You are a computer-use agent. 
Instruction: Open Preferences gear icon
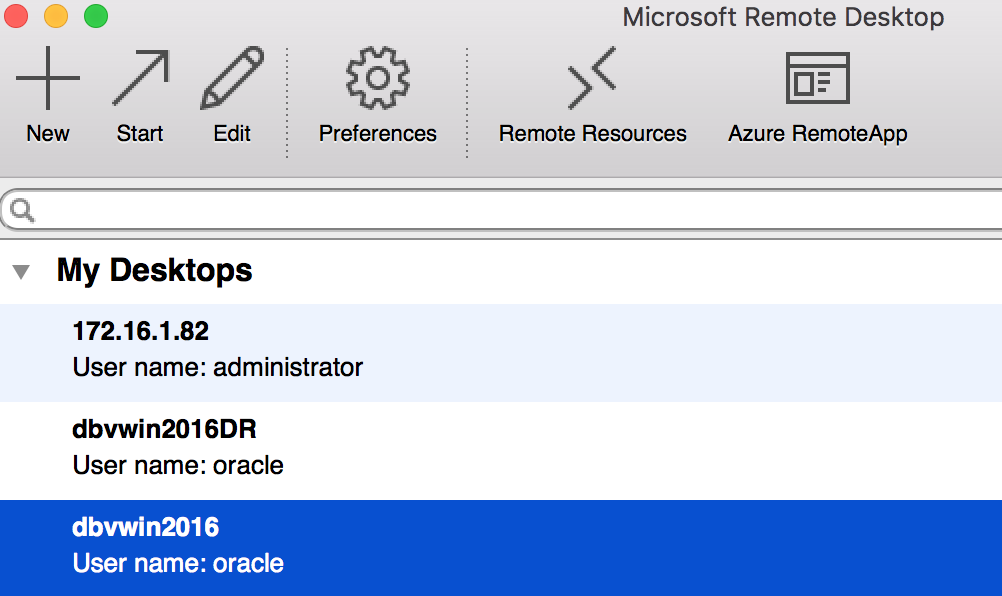(378, 77)
